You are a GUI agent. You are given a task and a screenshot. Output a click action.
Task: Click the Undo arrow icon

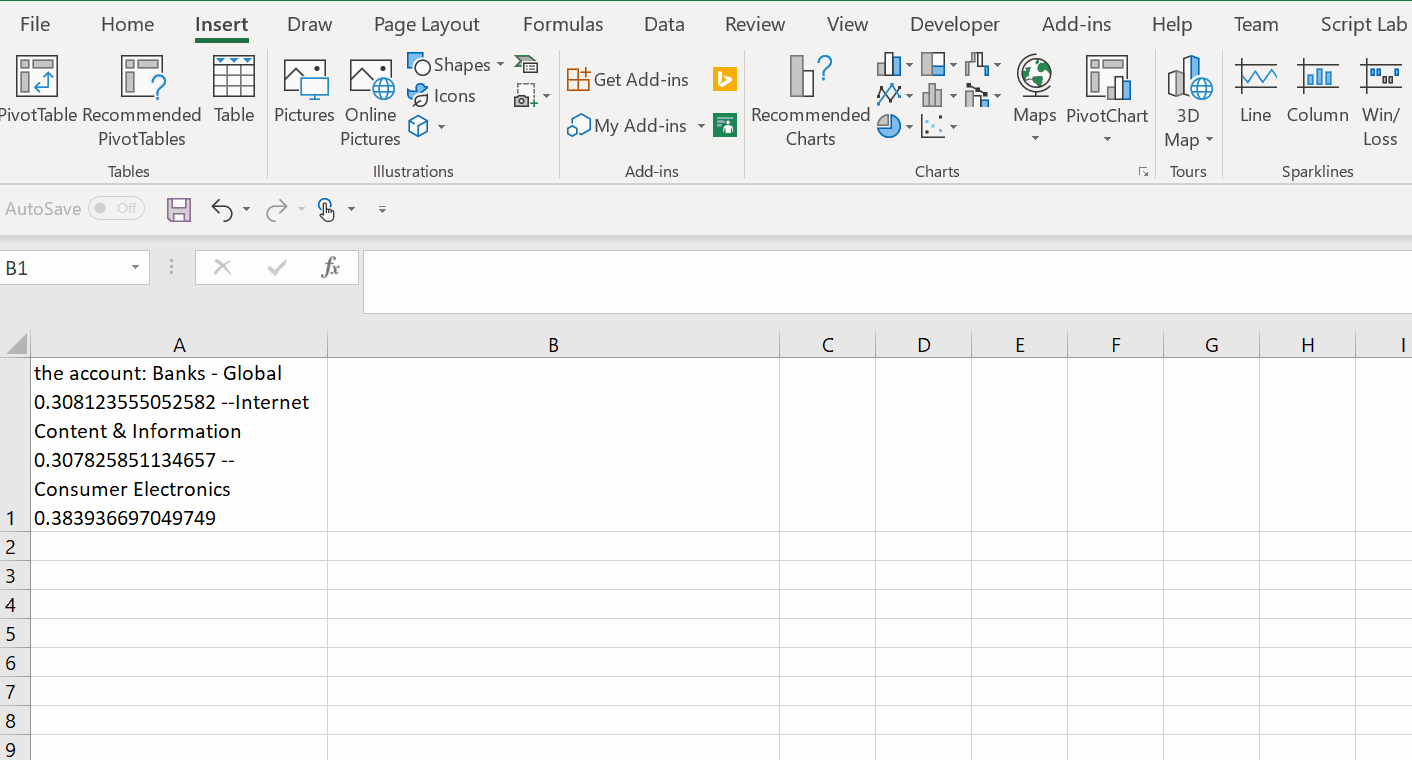click(x=221, y=209)
